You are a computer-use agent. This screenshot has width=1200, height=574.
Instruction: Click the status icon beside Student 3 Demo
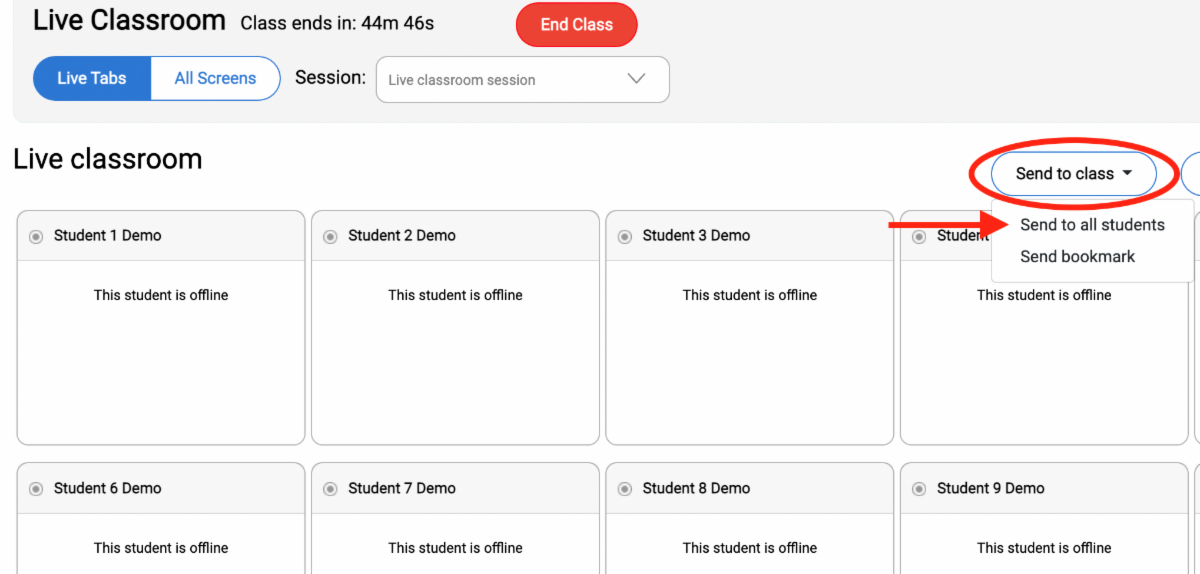tap(625, 237)
